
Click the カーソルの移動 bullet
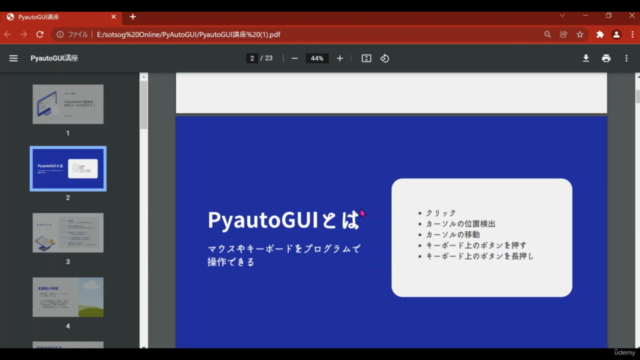pos(453,235)
